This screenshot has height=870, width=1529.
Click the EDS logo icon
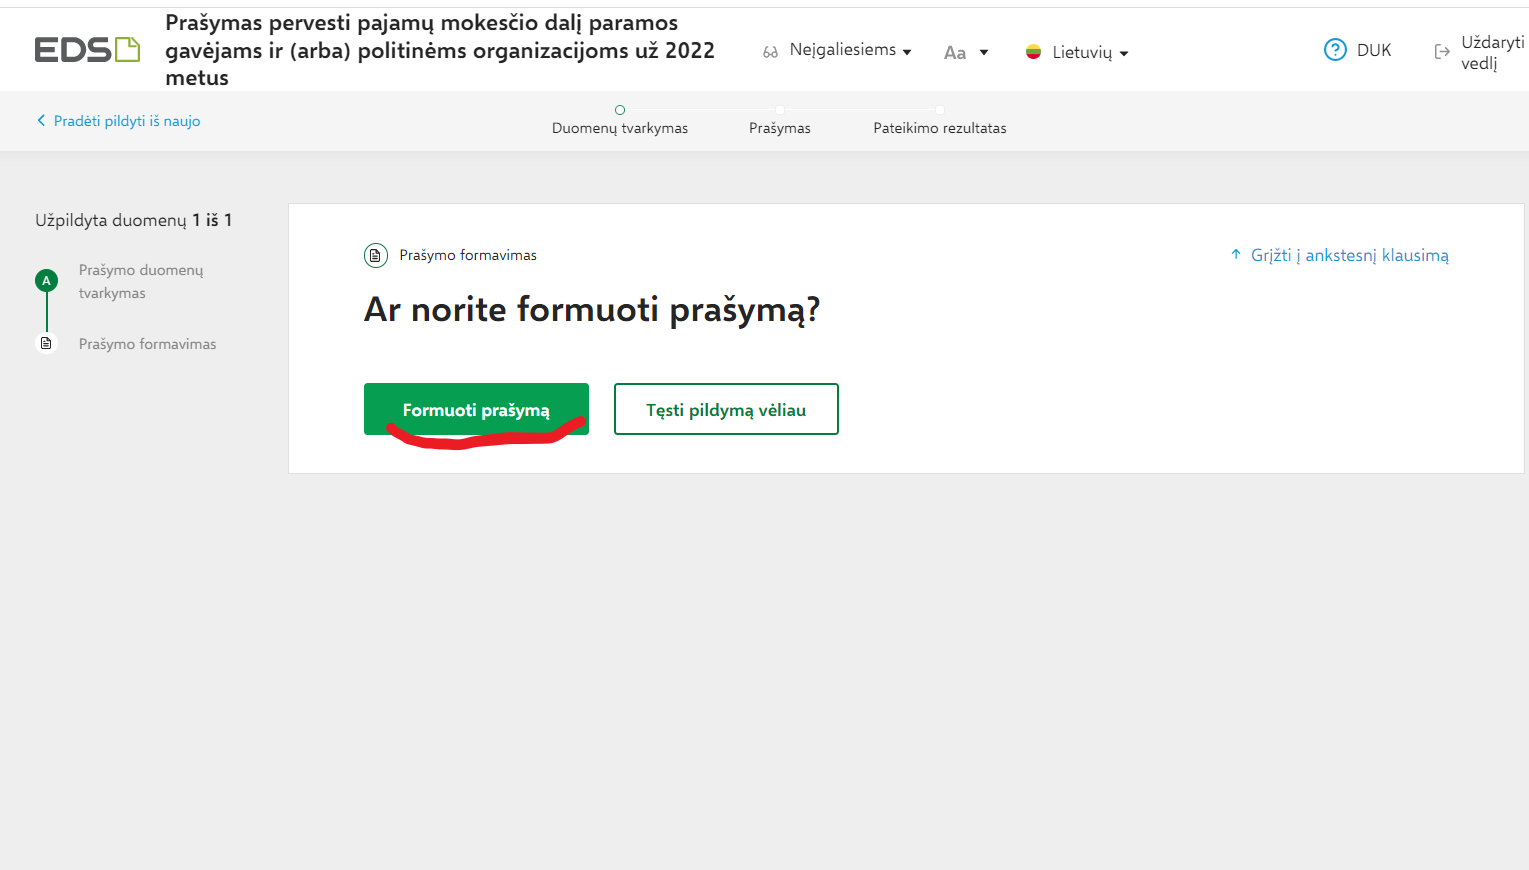pyautogui.click(x=87, y=49)
